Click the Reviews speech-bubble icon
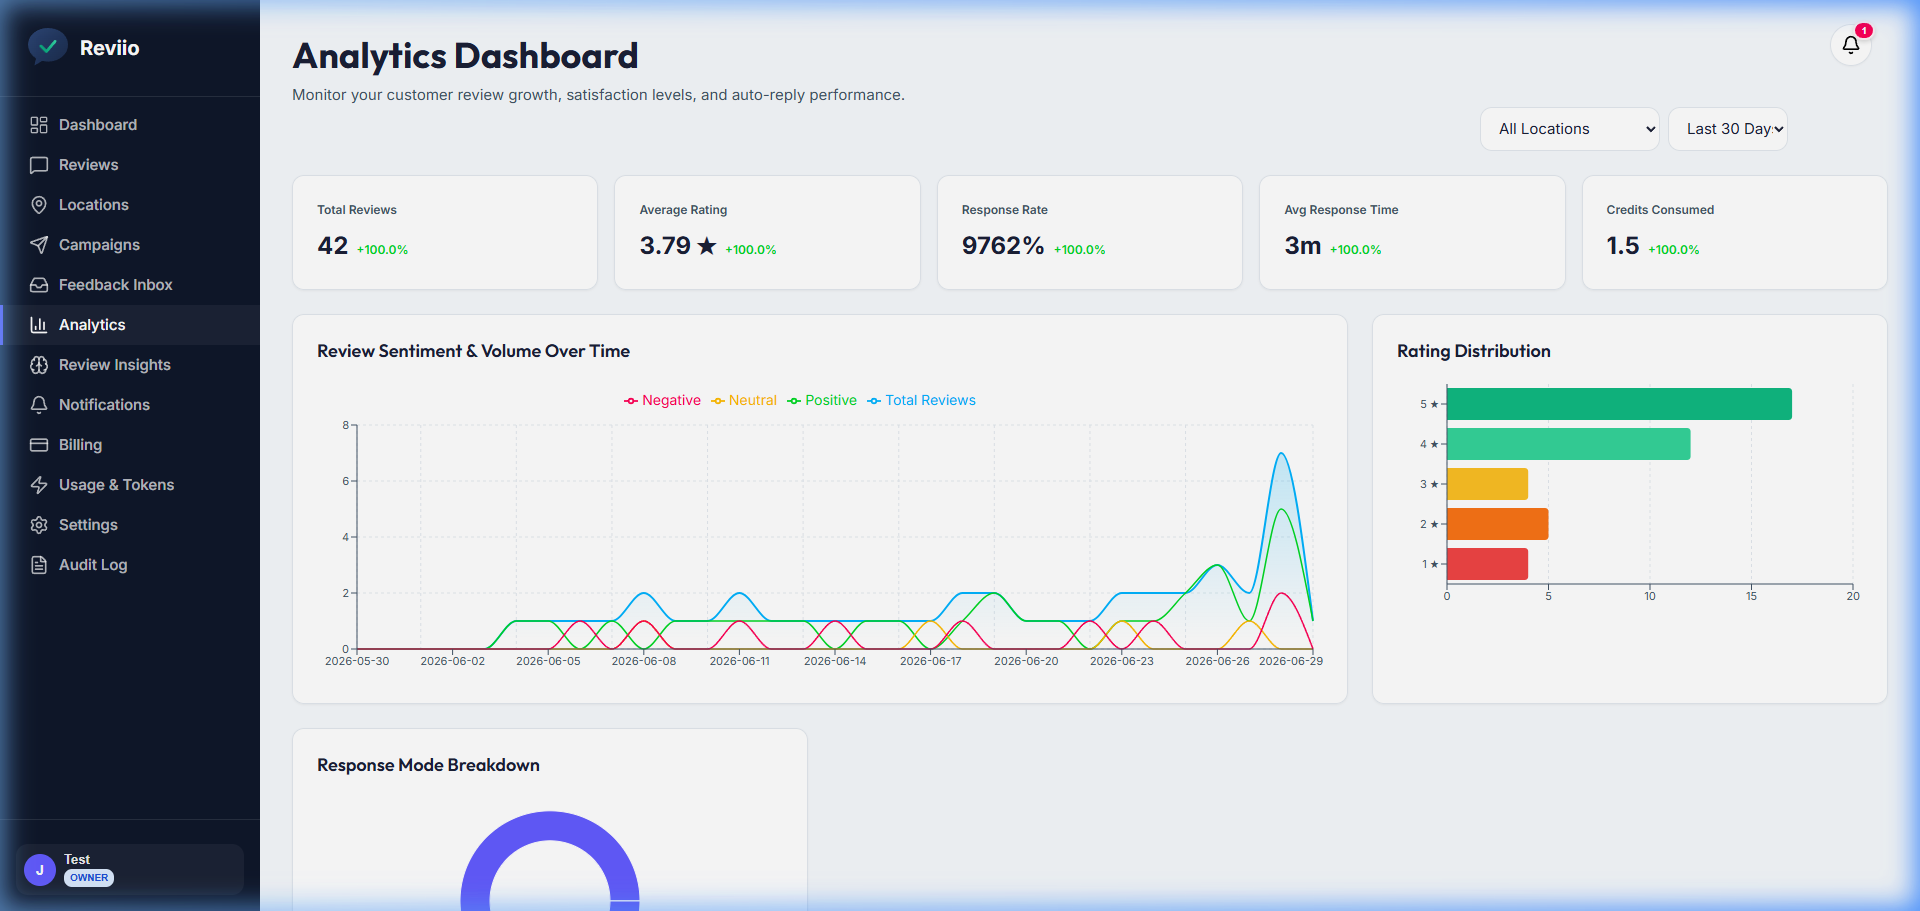1920x911 pixels. [39, 165]
